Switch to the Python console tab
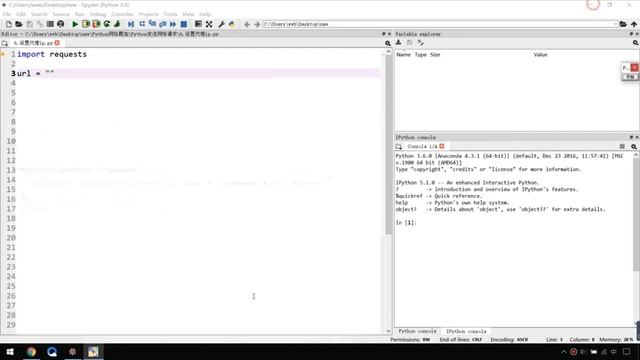640x360 pixels. (417, 331)
